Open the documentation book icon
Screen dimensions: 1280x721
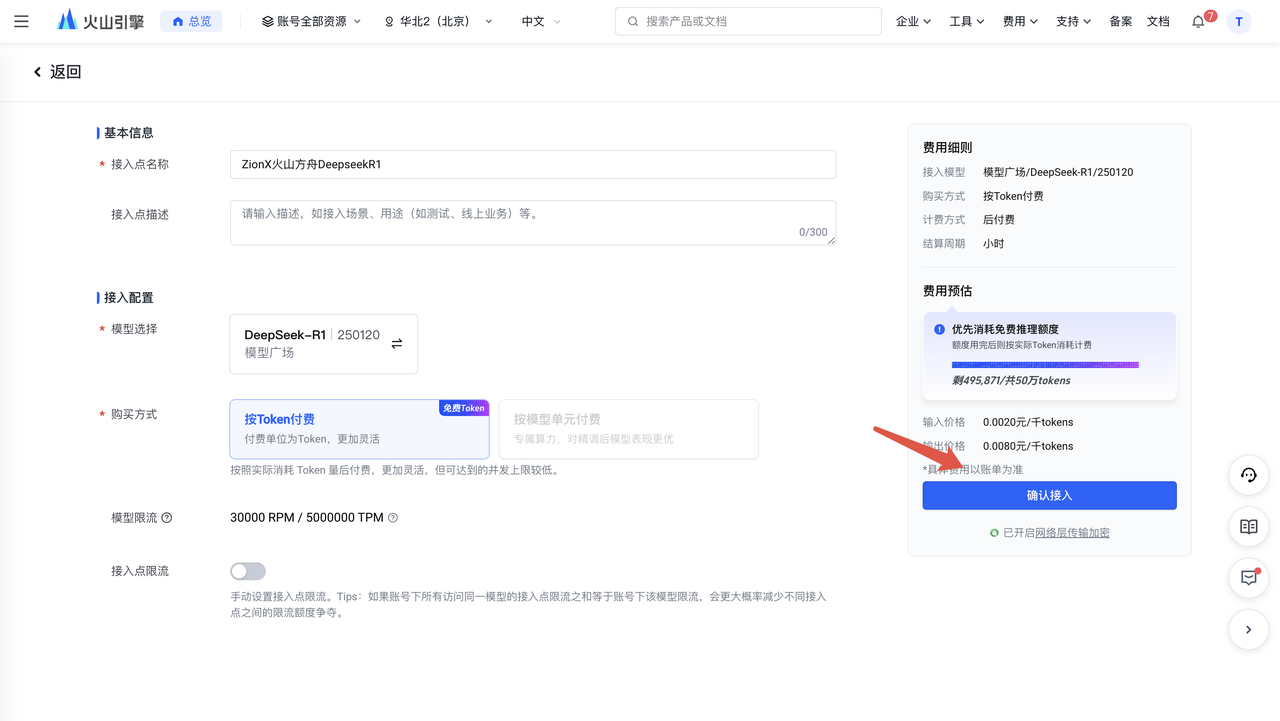click(x=1249, y=526)
